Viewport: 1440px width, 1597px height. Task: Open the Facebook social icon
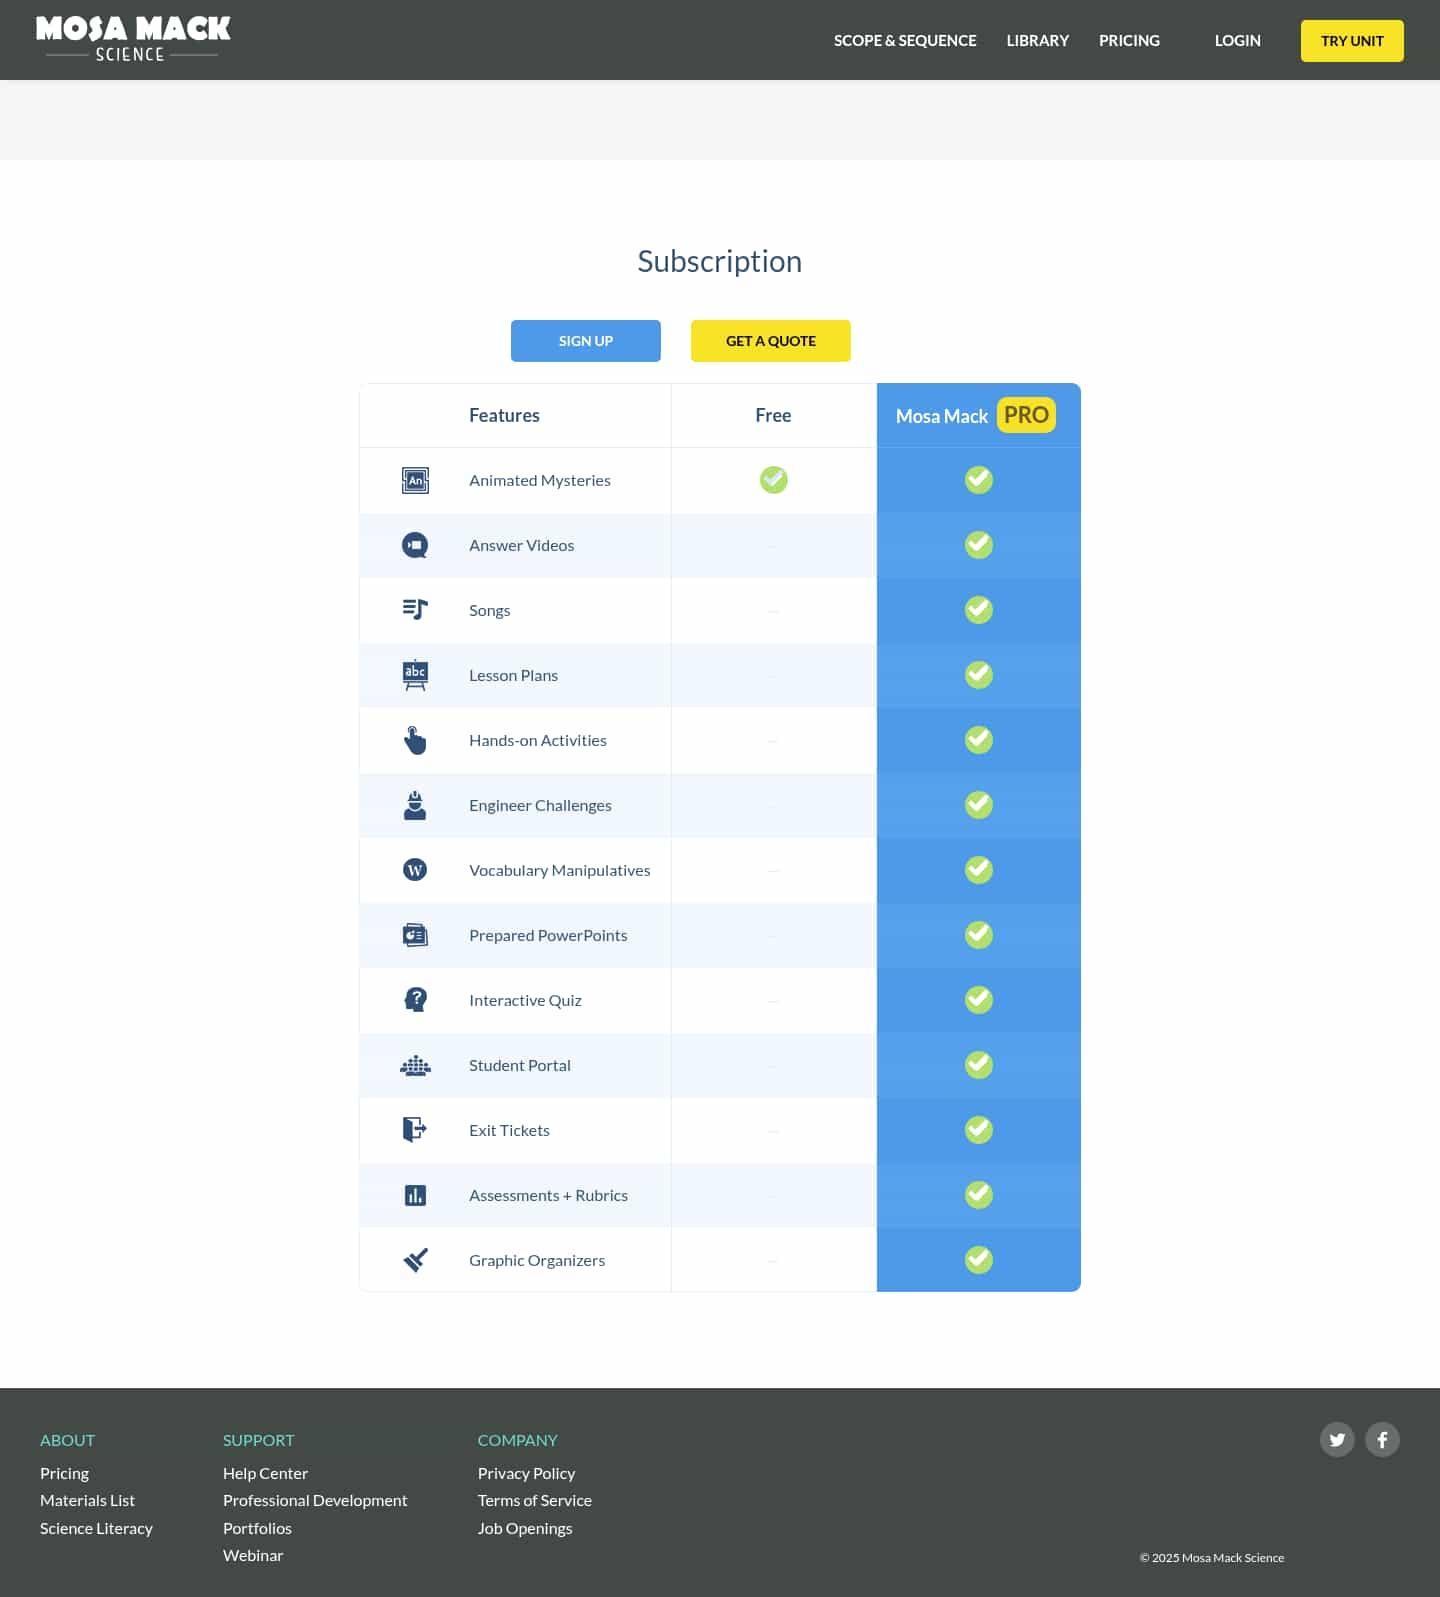pos(1382,1440)
